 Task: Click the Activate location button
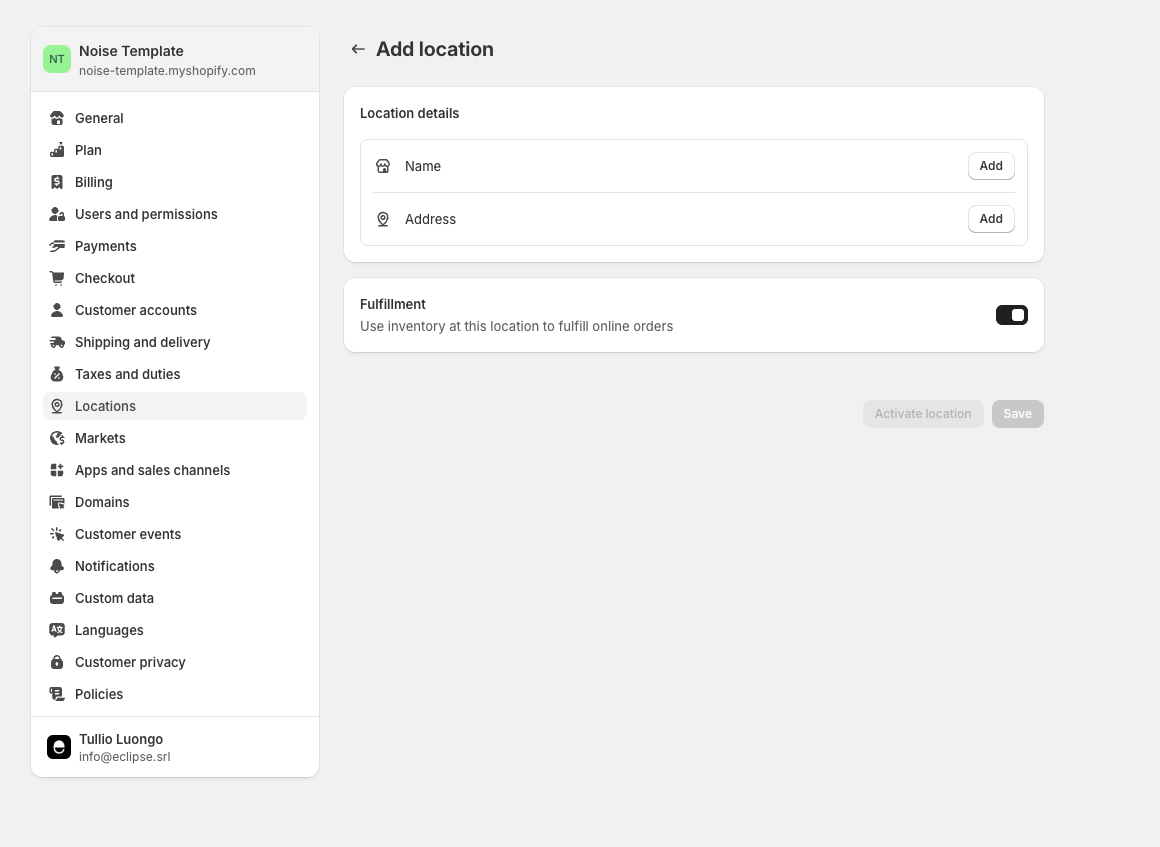[922, 413]
